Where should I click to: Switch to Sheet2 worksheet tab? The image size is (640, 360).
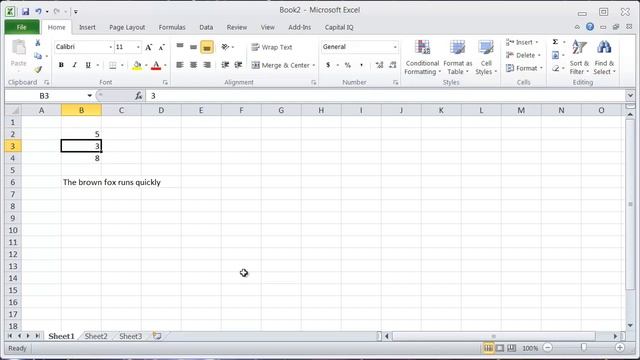pyautogui.click(x=96, y=336)
